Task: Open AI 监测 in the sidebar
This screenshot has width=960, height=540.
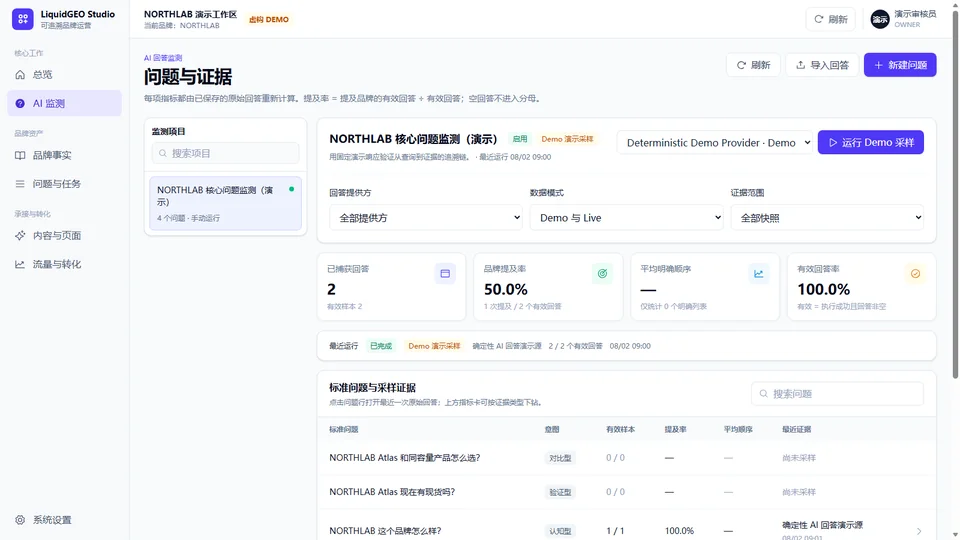Action: (64, 103)
